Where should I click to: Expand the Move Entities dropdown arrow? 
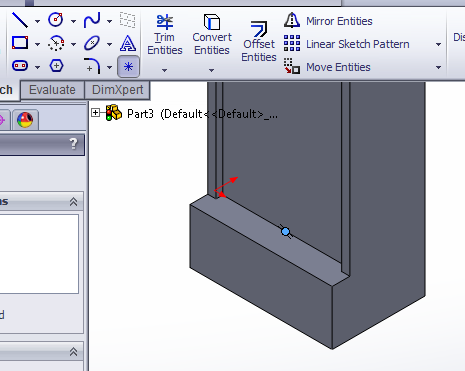tap(438, 67)
